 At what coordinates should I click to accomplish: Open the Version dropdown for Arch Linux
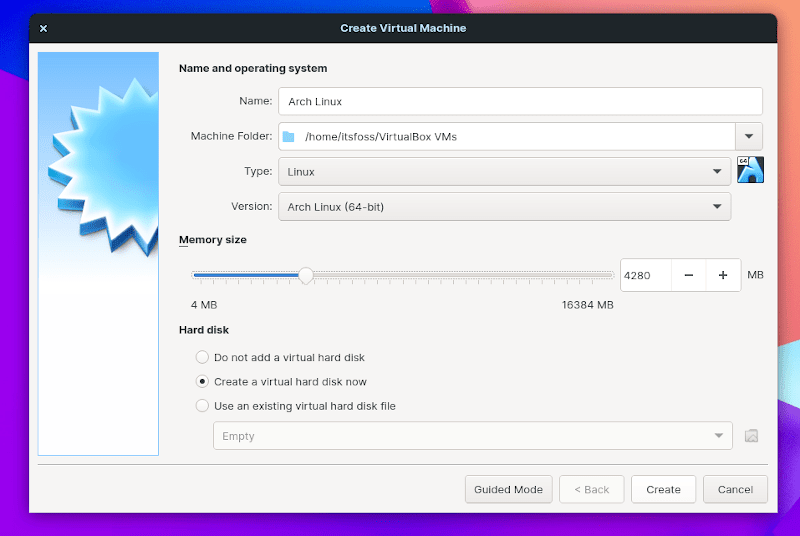(504, 207)
